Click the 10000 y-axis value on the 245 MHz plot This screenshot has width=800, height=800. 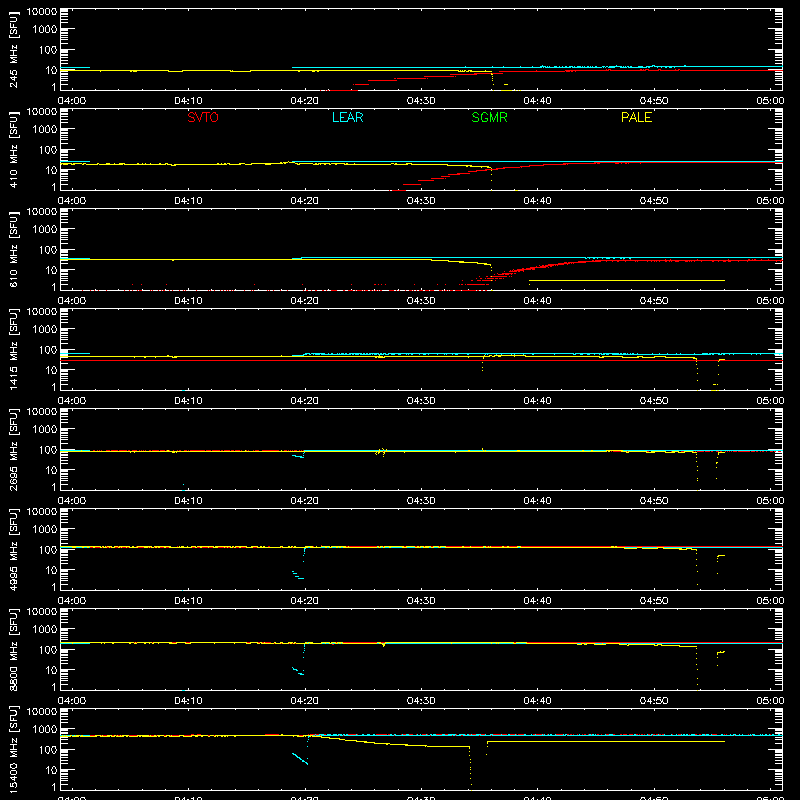[42, 12]
